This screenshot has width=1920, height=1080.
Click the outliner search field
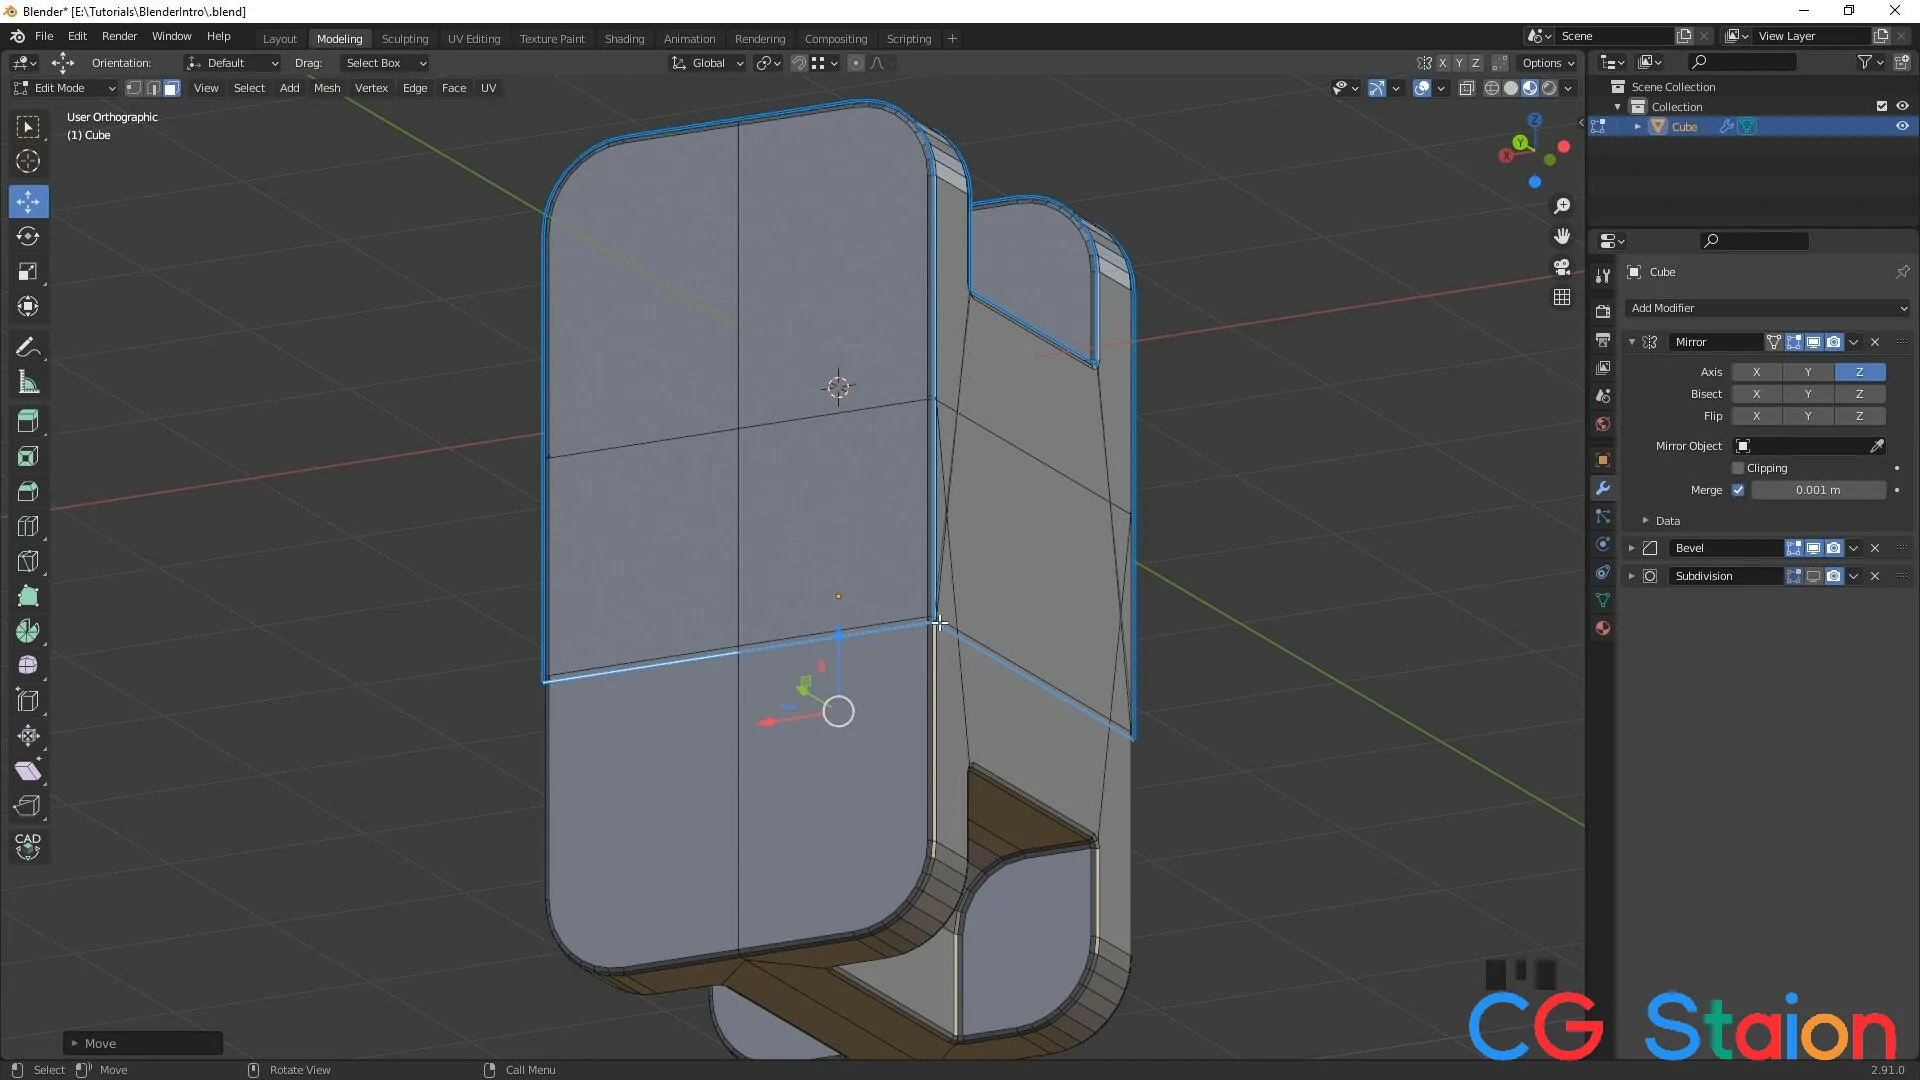click(x=1745, y=61)
